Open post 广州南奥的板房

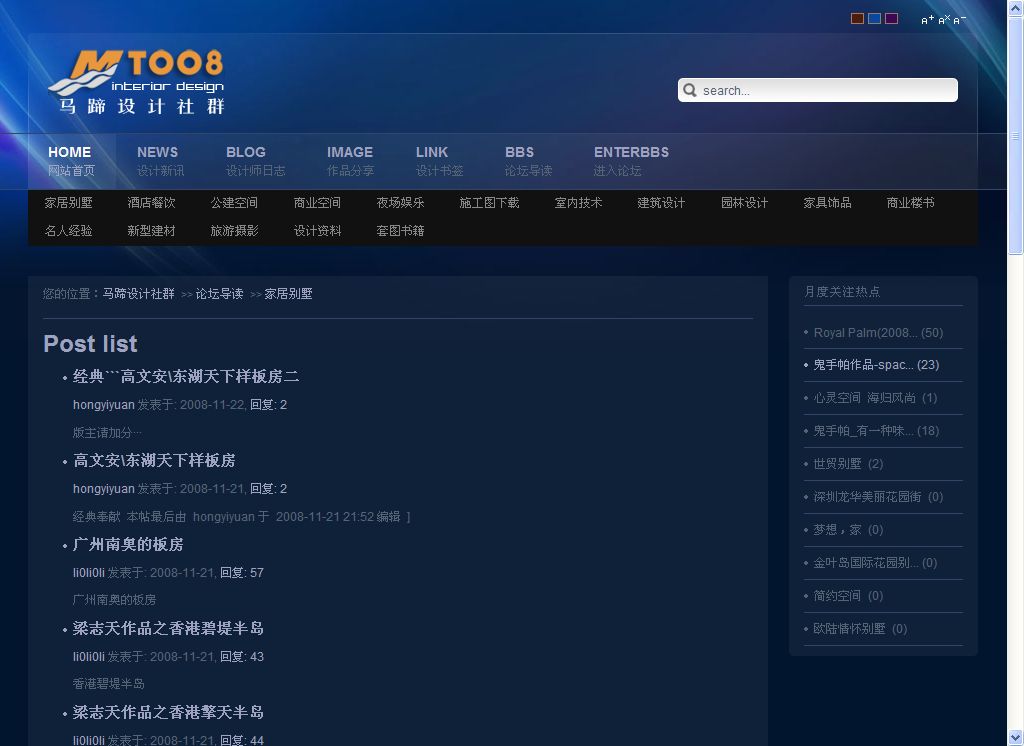coord(128,545)
